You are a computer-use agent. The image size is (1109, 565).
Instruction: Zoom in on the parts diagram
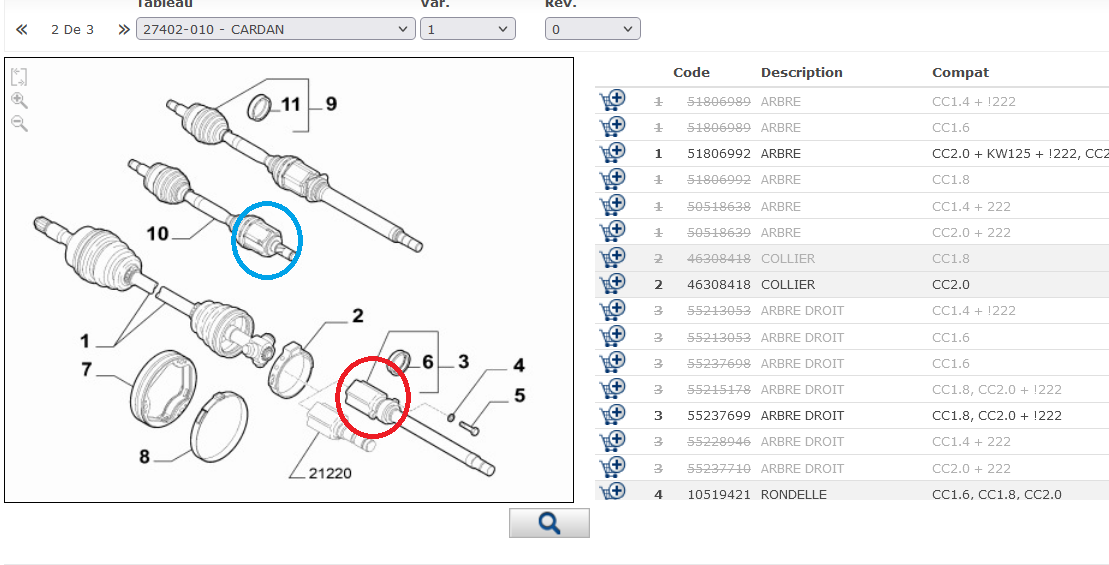tap(20, 100)
